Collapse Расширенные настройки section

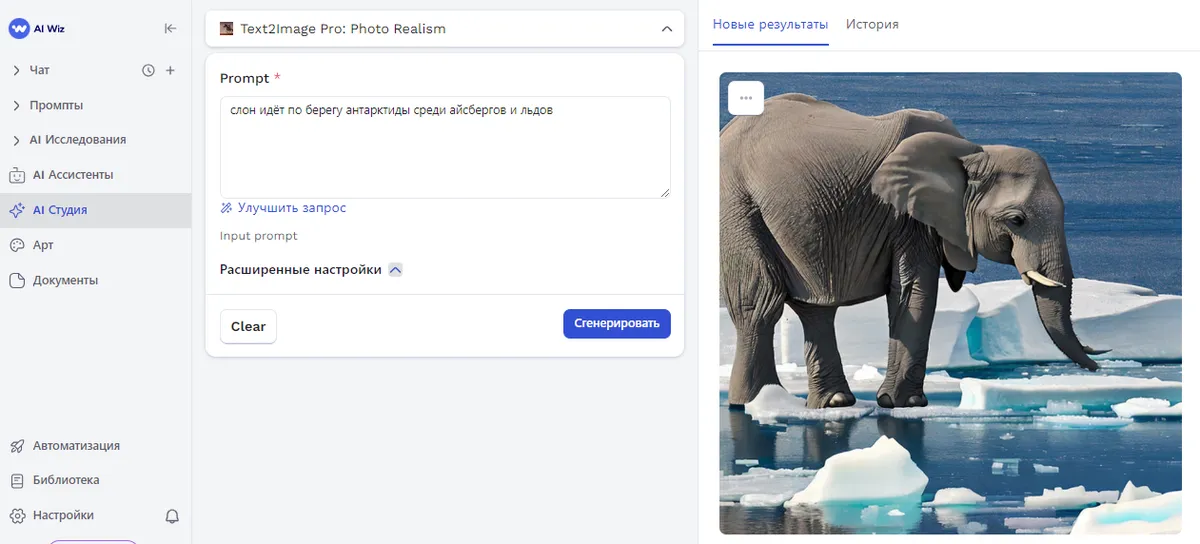point(395,270)
